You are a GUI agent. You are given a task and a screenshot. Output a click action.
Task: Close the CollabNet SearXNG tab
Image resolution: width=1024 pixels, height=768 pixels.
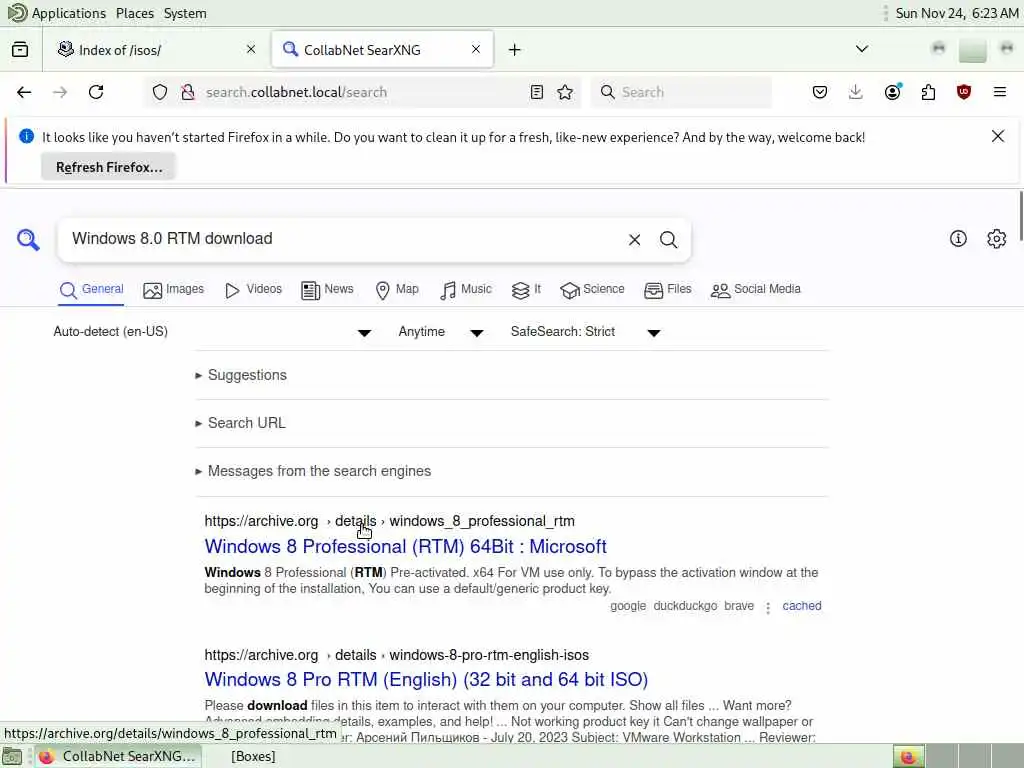coord(476,50)
